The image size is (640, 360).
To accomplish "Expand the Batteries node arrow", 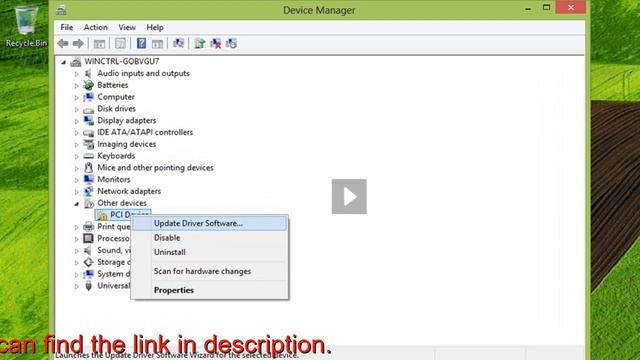I will click(x=76, y=86).
